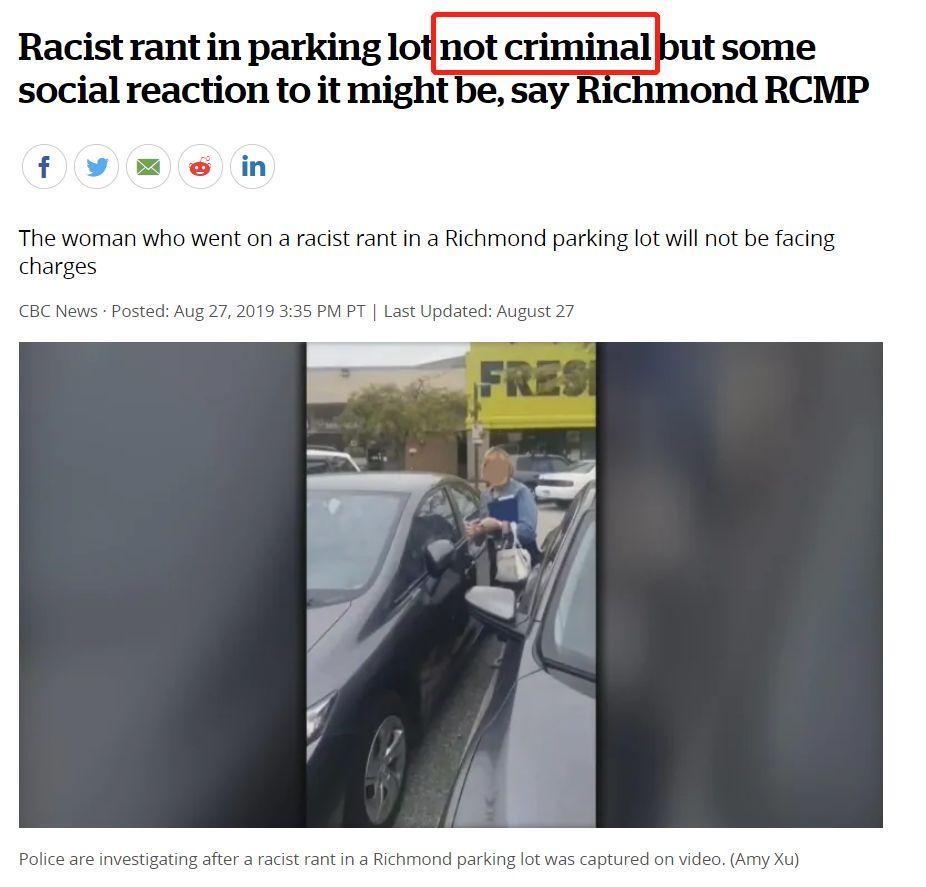Click 'Richmond RCMP' in the headline
Screen dimensions: 926x887
click(722, 90)
